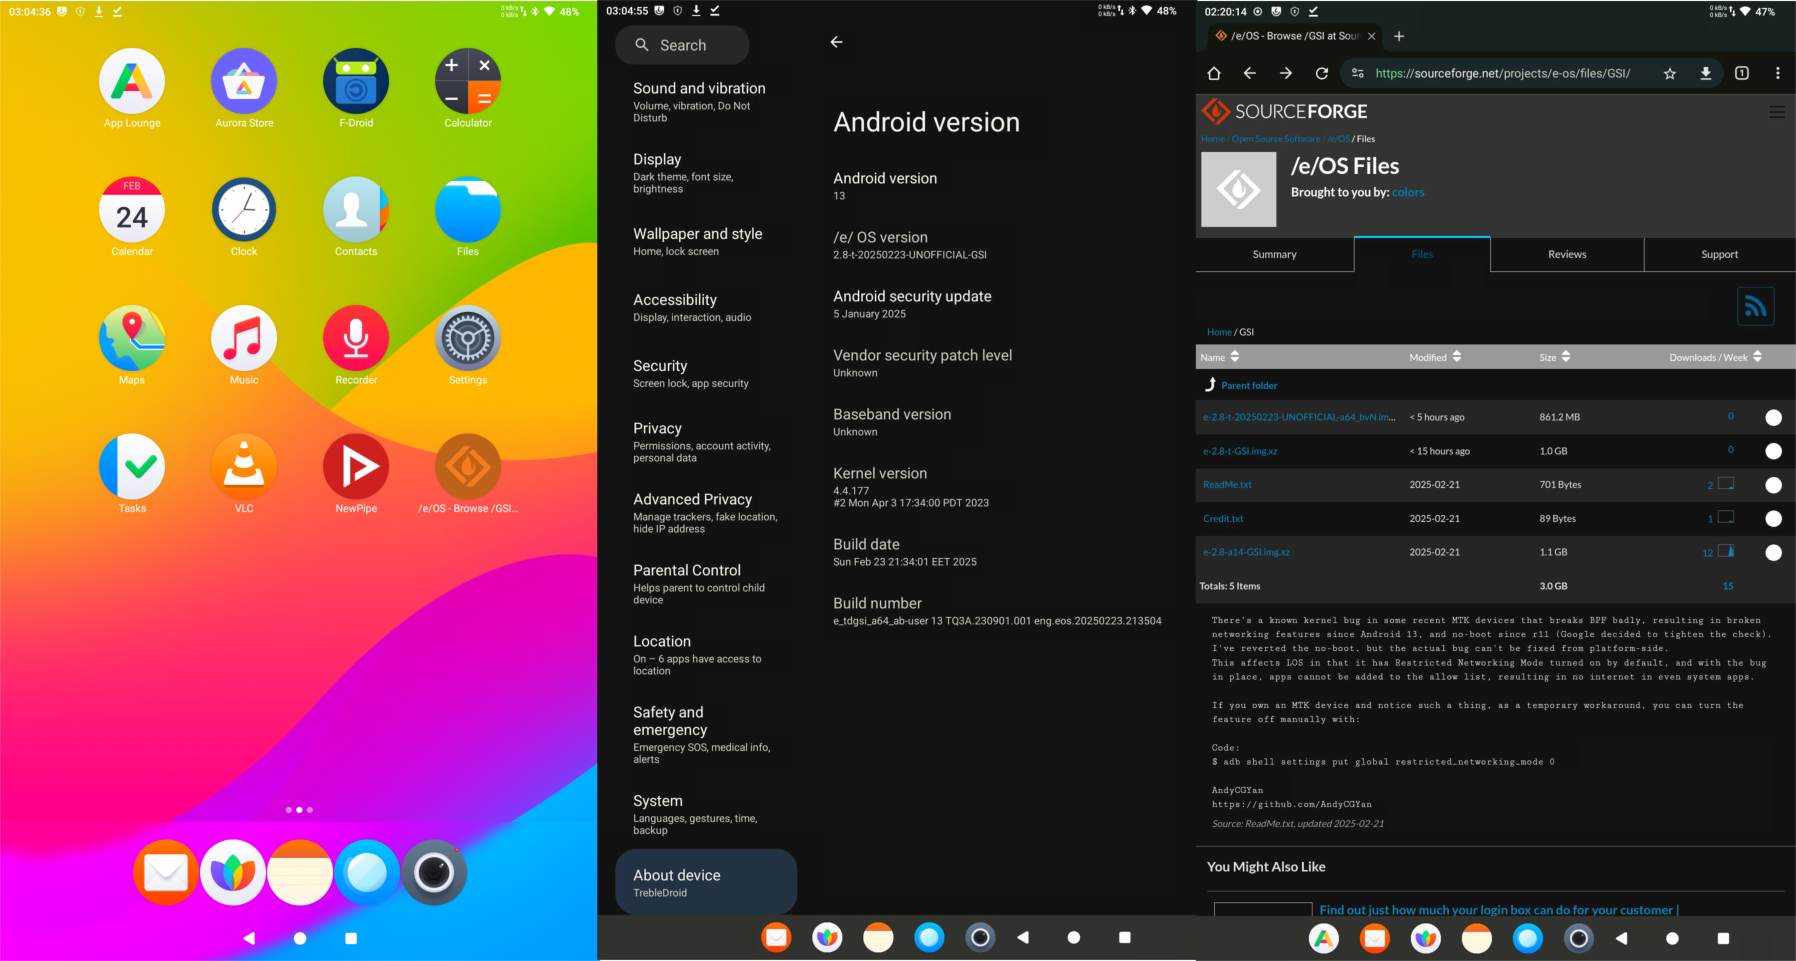Open the NewPipe app
This screenshot has height=961, width=1796.
tap(356, 467)
